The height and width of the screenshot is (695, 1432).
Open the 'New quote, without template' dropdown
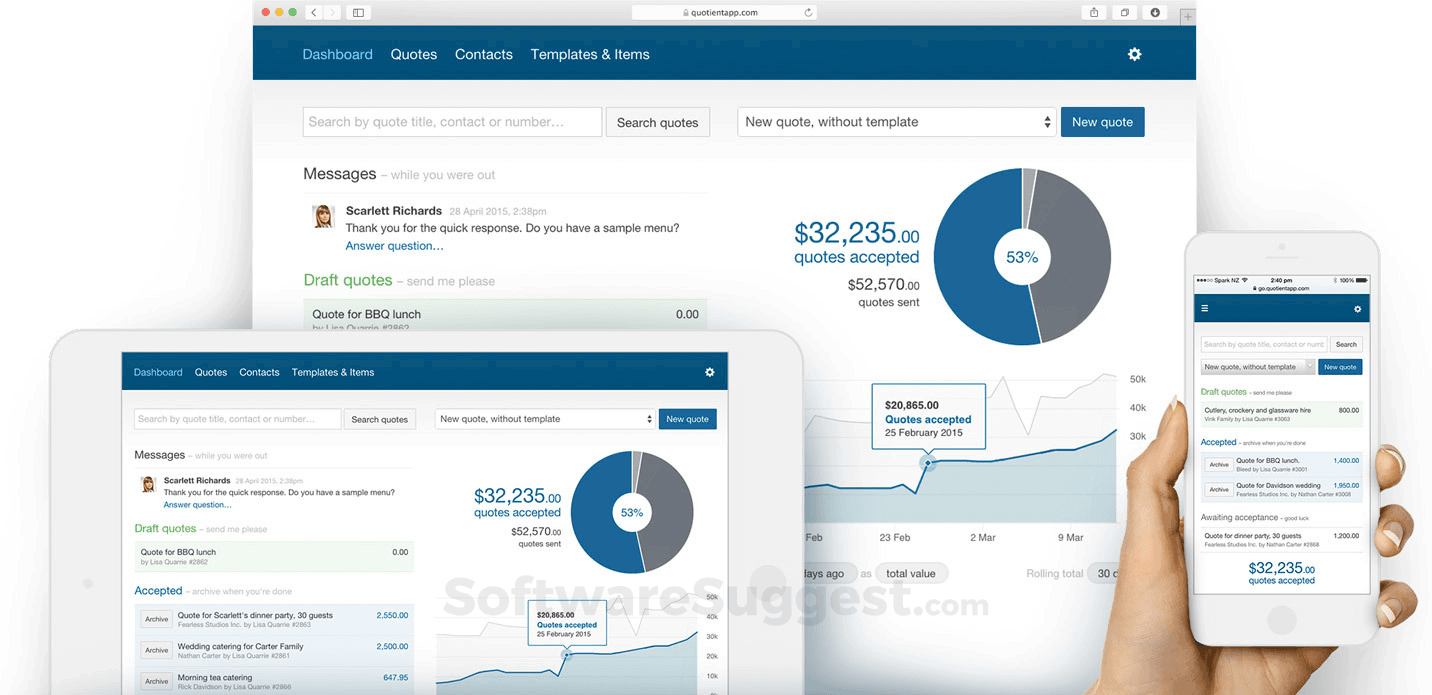pos(896,121)
